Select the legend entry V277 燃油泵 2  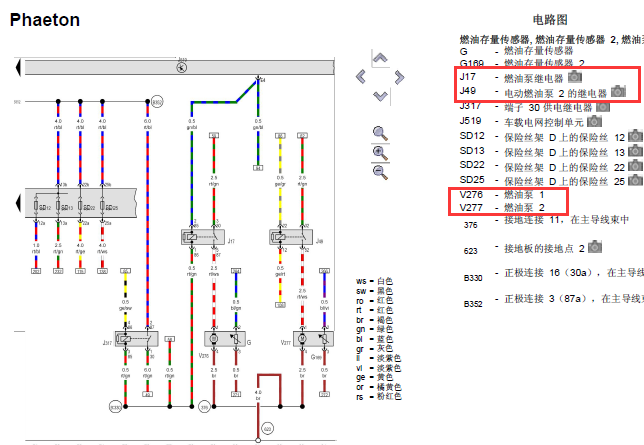coord(502,208)
